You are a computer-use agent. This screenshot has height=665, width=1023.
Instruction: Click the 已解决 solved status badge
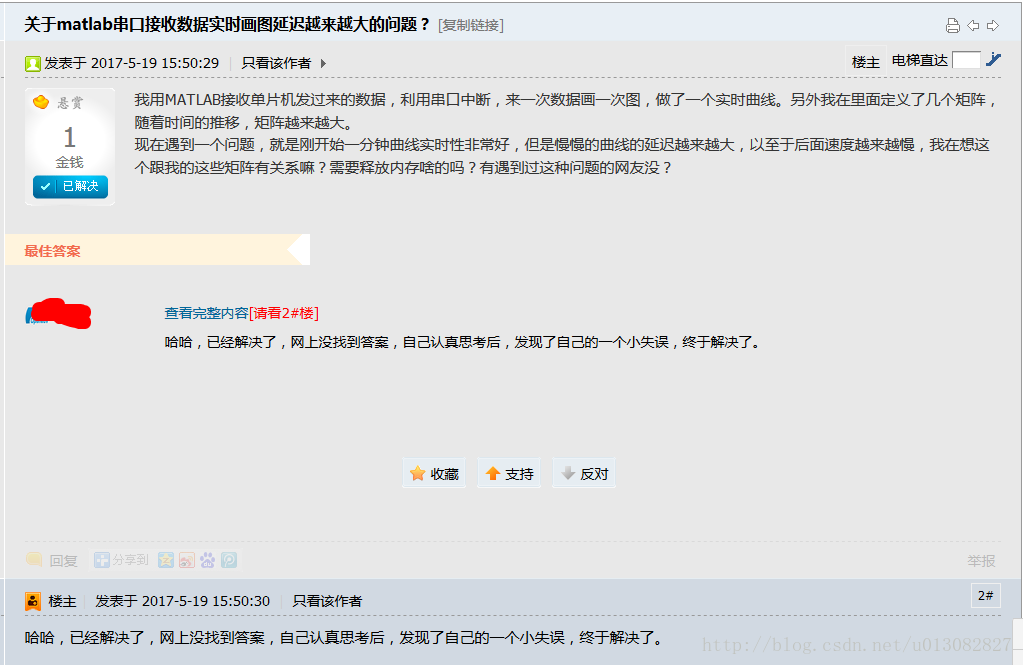[x=69, y=186]
